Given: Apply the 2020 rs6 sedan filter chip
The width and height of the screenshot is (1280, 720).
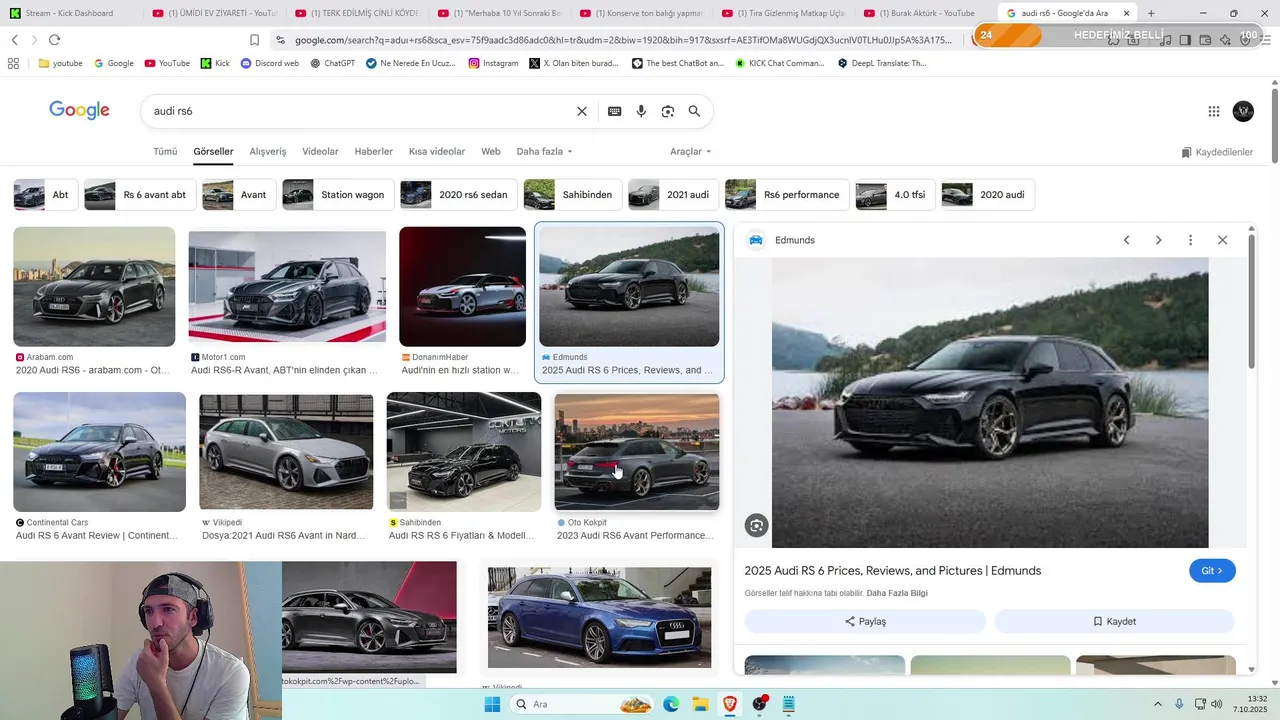Looking at the screenshot, I should [459, 195].
